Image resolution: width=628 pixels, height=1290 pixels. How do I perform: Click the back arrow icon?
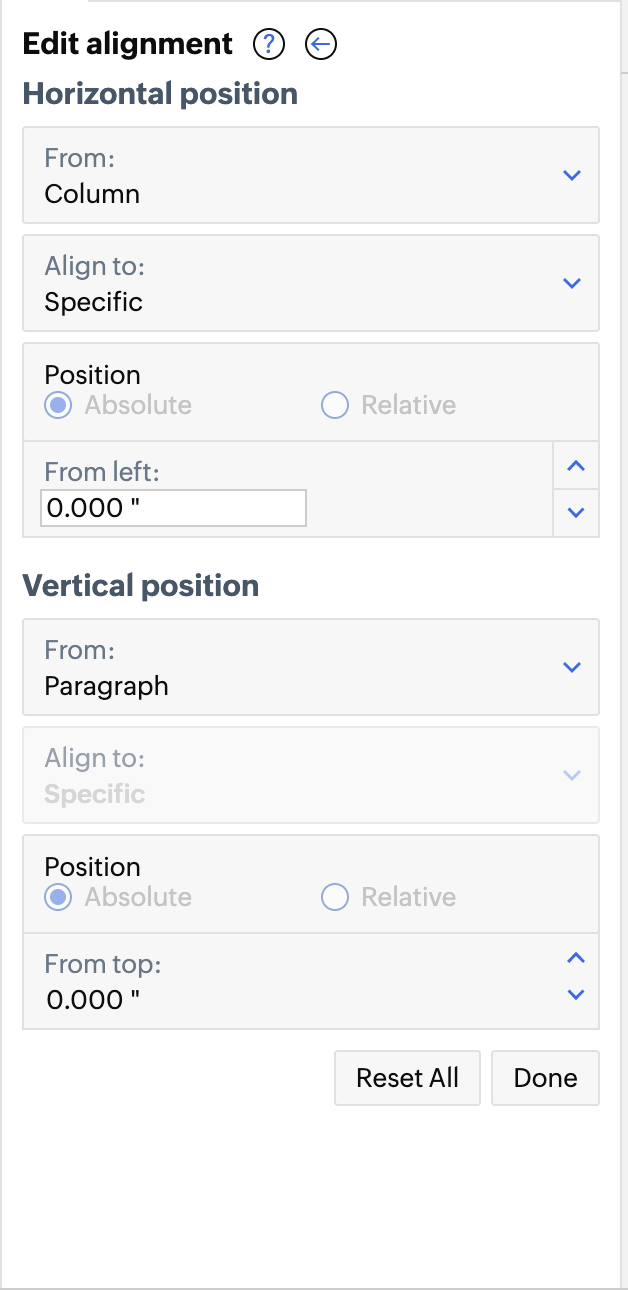pyautogui.click(x=321, y=44)
